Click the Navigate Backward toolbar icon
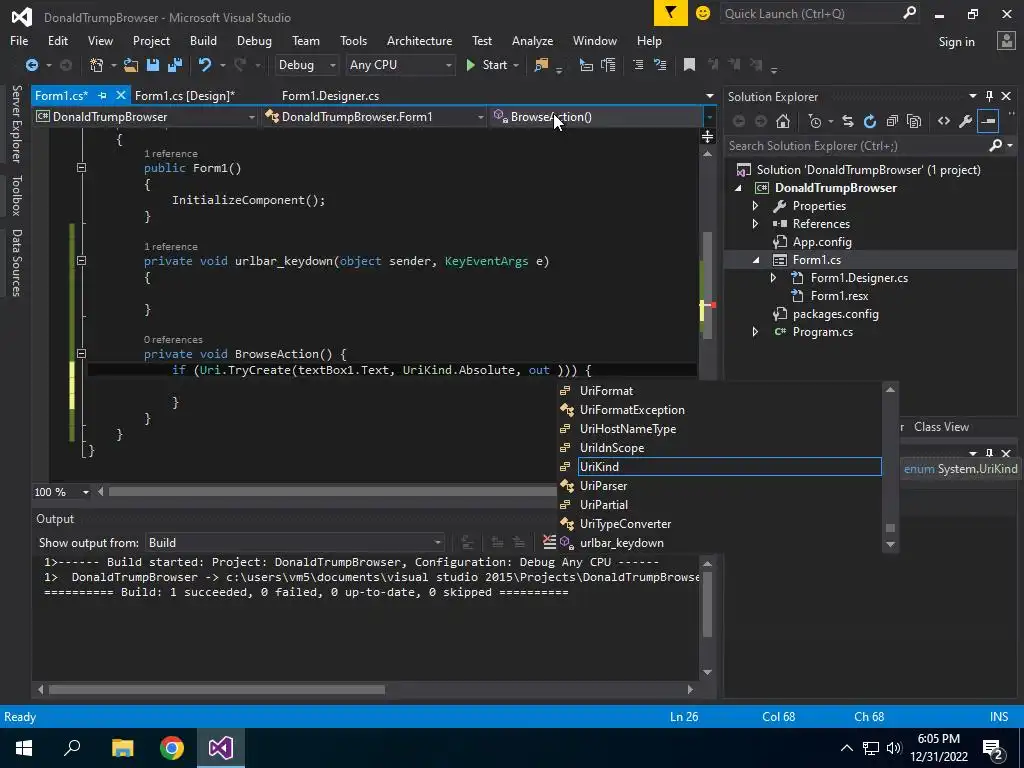This screenshot has width=1024, height=768. click(31, 65)
